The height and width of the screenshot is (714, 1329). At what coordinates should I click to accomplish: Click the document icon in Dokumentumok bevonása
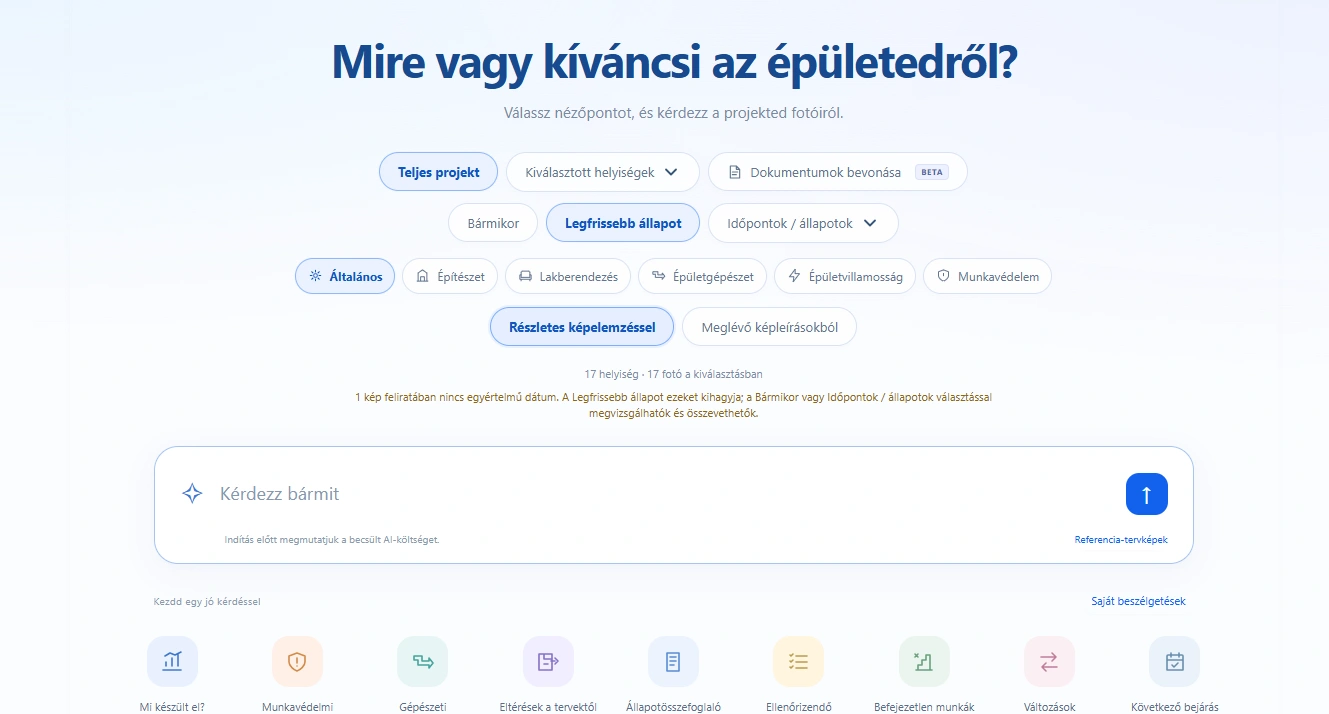735,172
